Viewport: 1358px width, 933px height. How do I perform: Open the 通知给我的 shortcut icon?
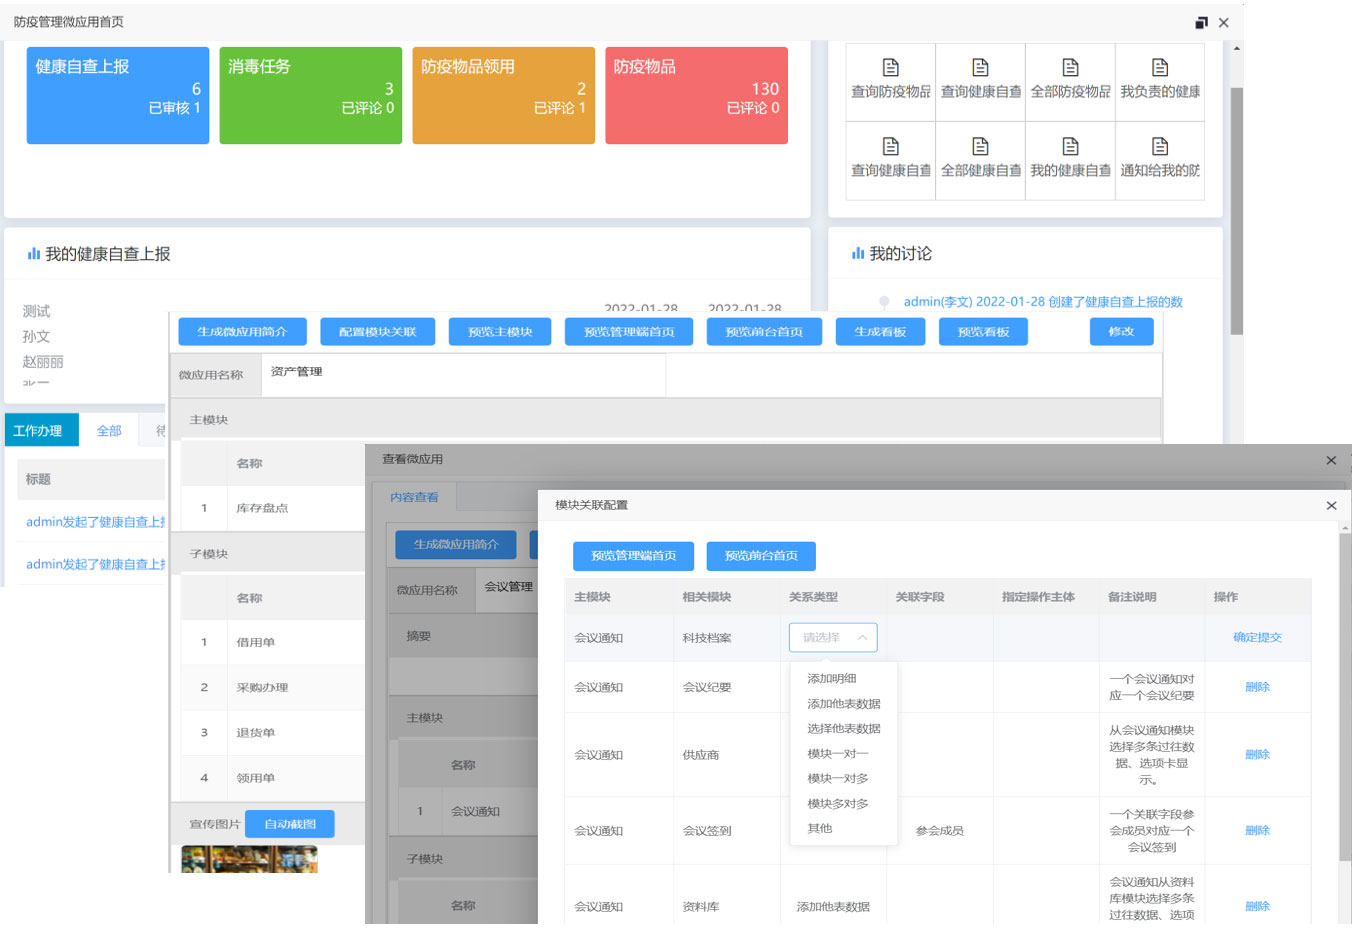[1160, 147]
